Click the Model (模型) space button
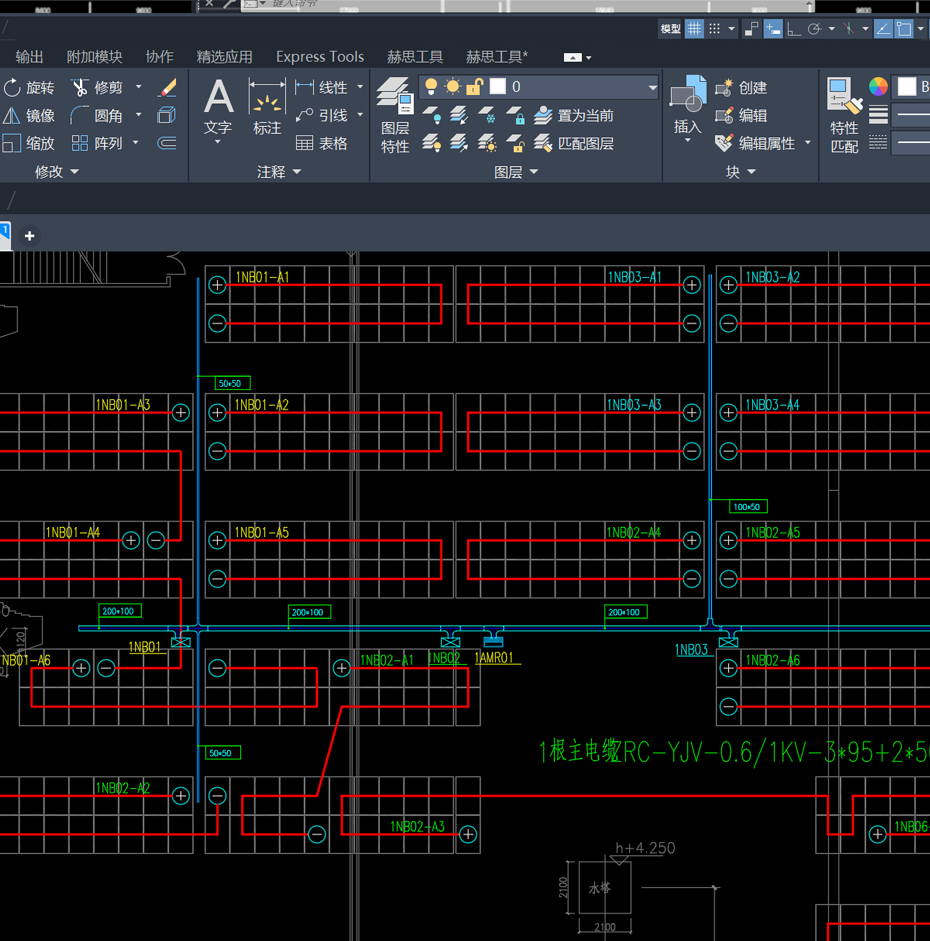Screen dimensions: 930x941 coord(670,29)
